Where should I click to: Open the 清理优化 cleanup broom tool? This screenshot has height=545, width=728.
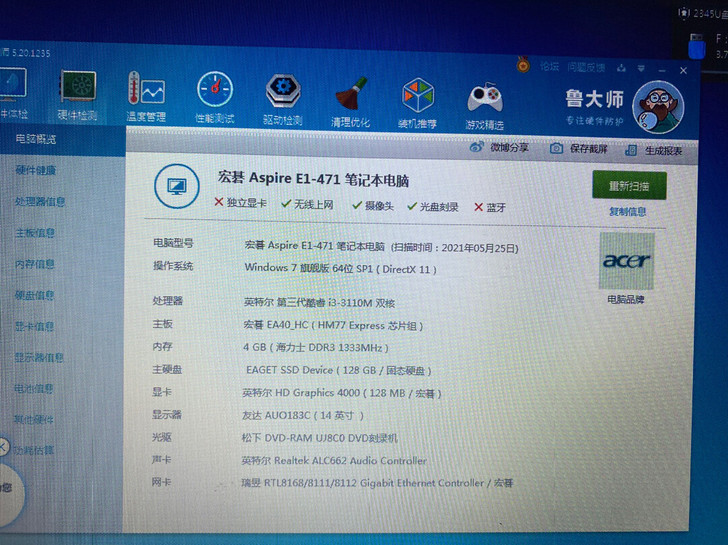[x=351, y=102]
